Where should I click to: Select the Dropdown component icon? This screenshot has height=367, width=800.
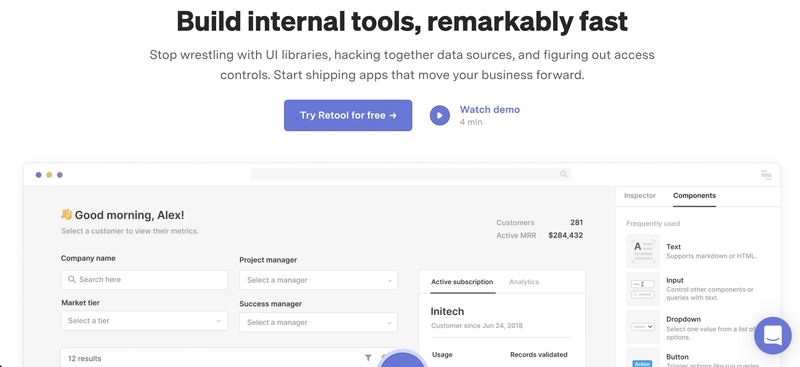click(642, 327)
